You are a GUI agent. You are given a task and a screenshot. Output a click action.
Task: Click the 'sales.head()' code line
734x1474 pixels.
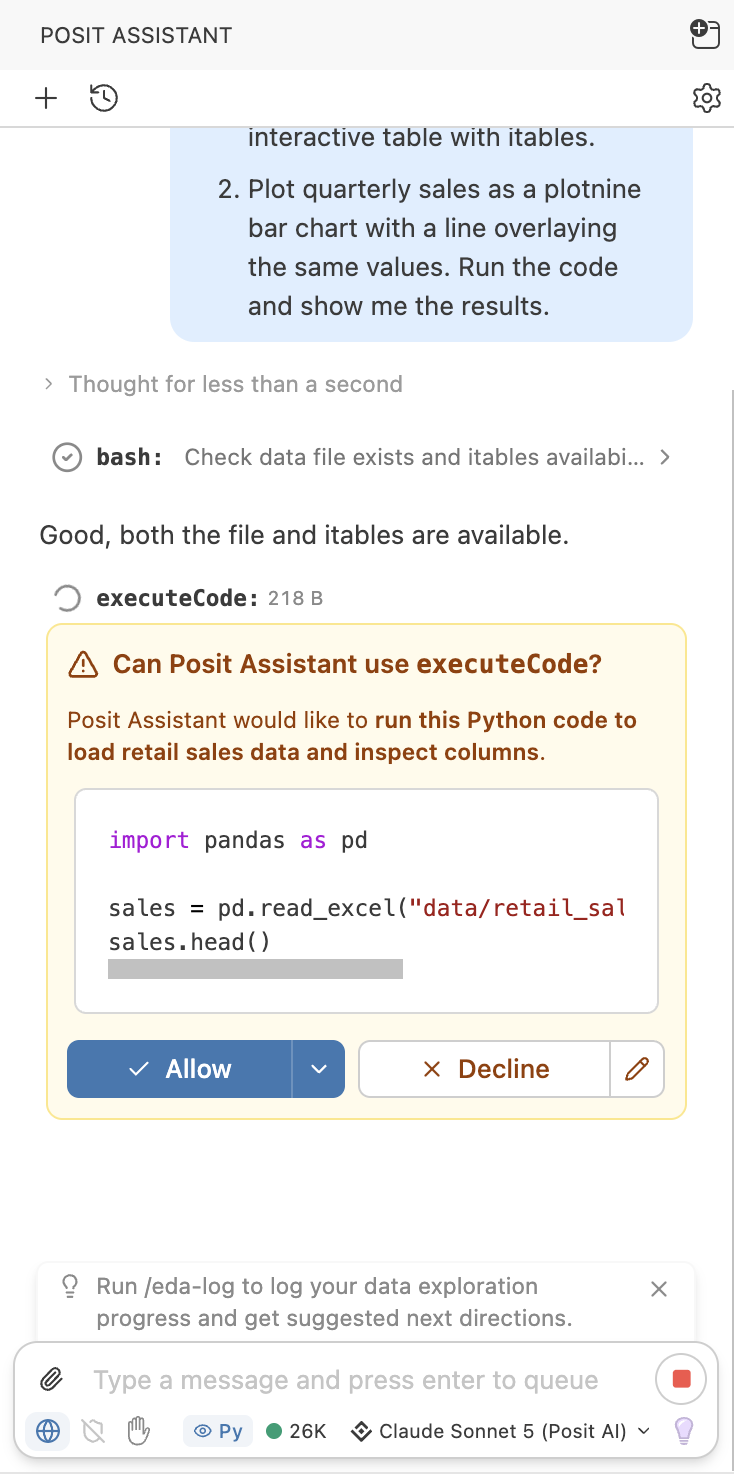[x=189, y=942]
